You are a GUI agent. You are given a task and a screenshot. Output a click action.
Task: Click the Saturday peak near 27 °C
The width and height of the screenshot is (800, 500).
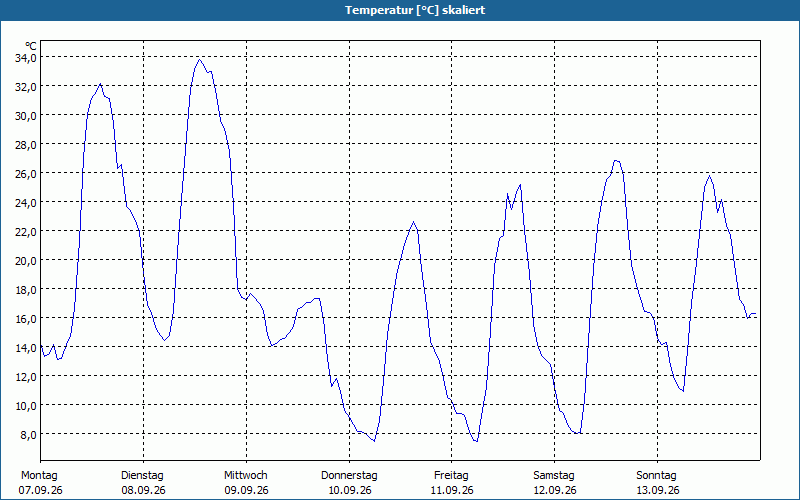point(616,161)
